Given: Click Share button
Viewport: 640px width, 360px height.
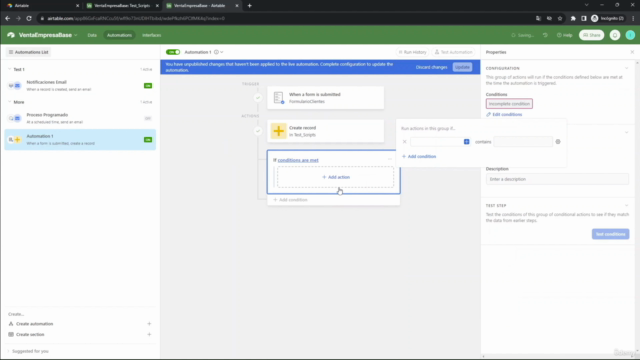Looking at the screenshot, I should coord(591,35).
